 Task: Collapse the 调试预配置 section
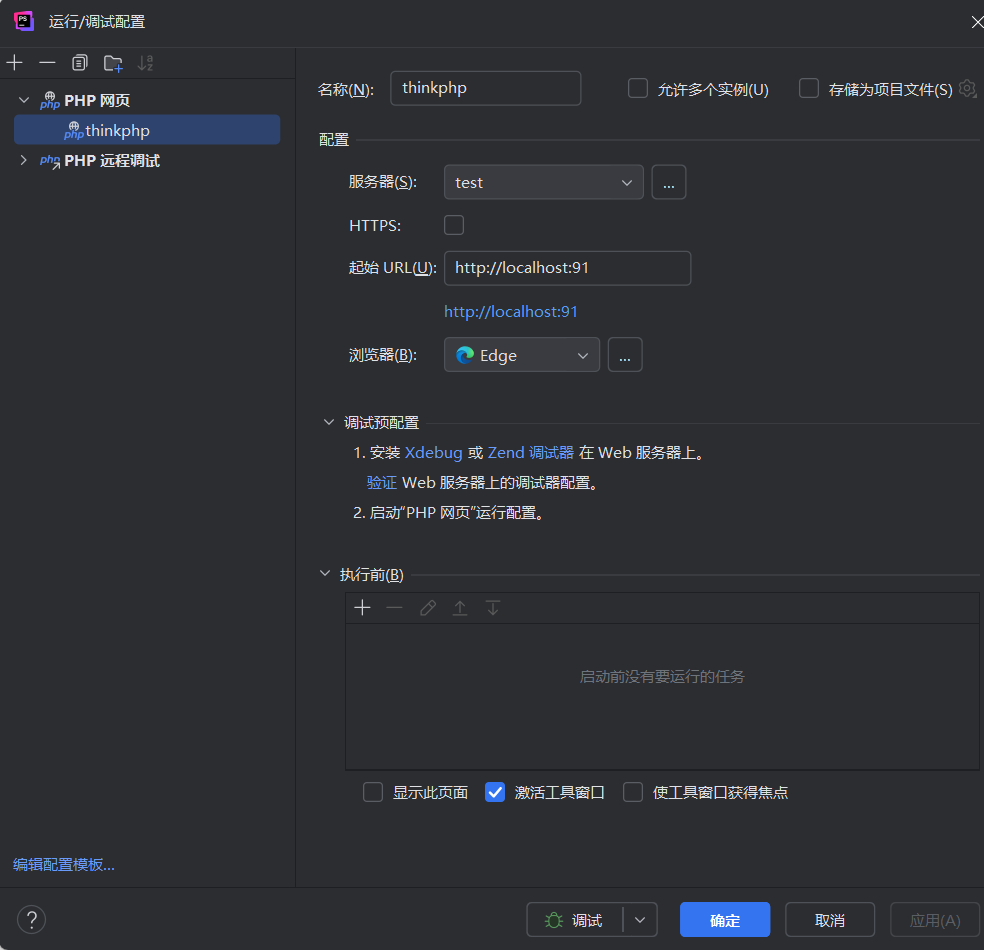[328, 423]
